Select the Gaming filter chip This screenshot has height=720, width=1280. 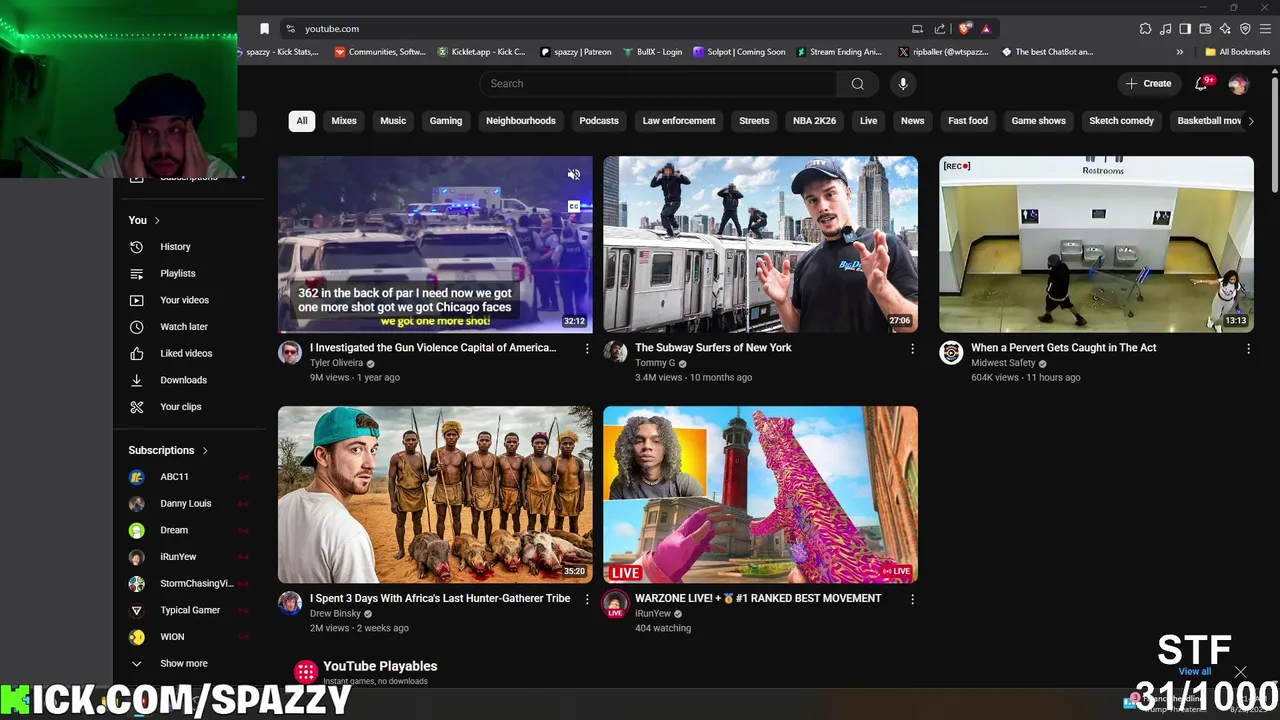(x=446, y=121)
